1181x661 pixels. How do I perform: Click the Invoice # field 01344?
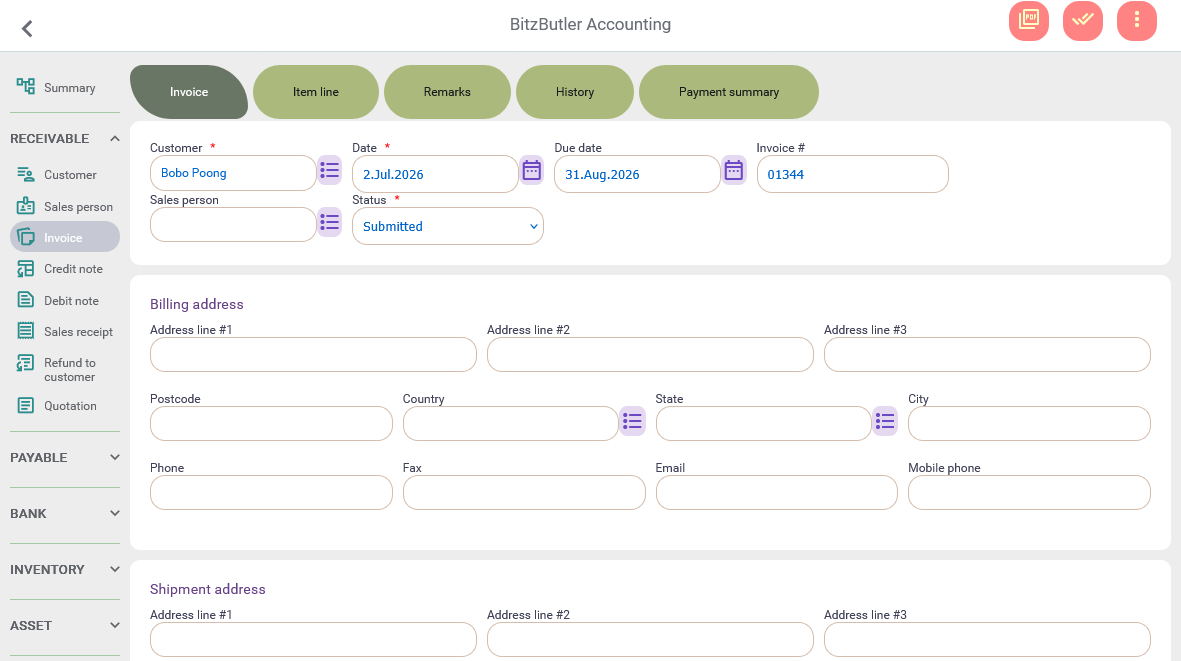point(852,174)
